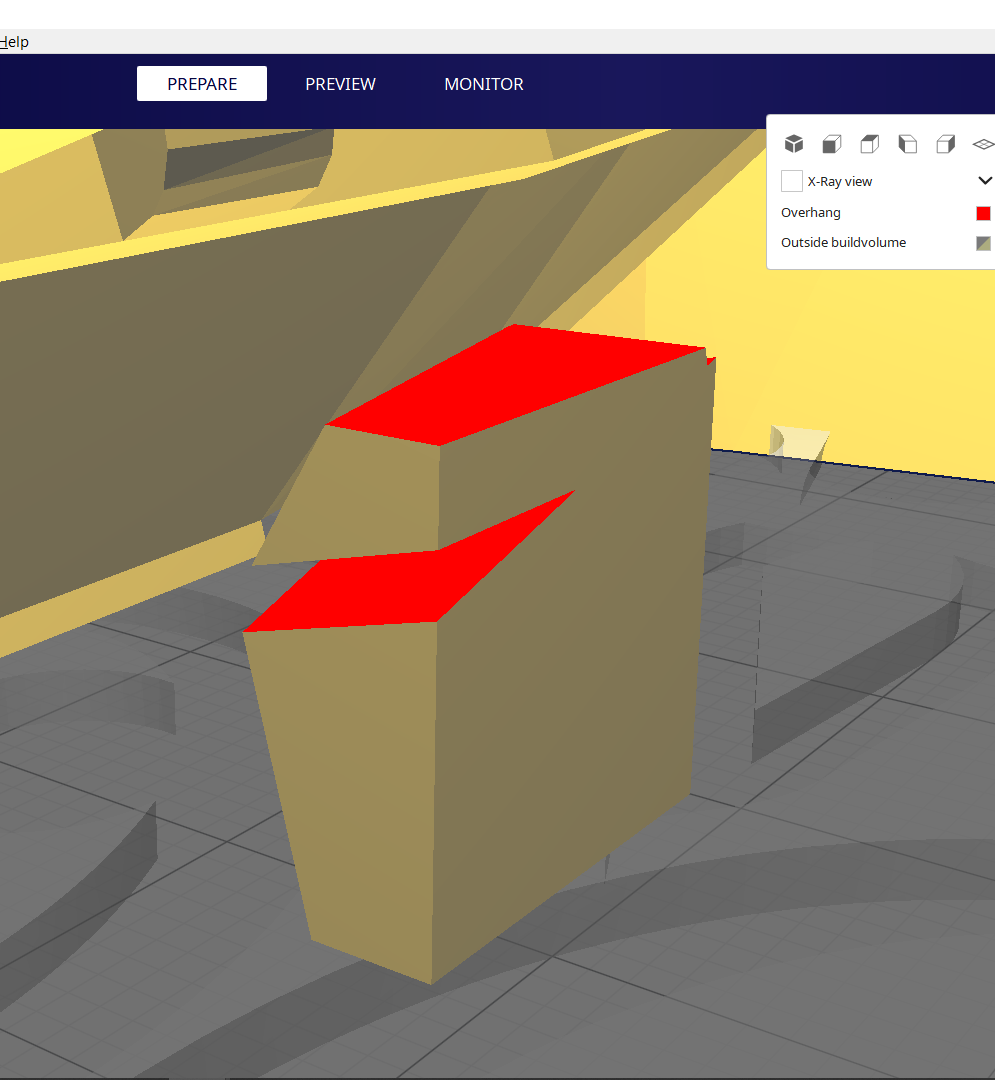Click the Outside buildvolume legend label
The width and height of the screenshot is (995, 1080).
(843, 242)
